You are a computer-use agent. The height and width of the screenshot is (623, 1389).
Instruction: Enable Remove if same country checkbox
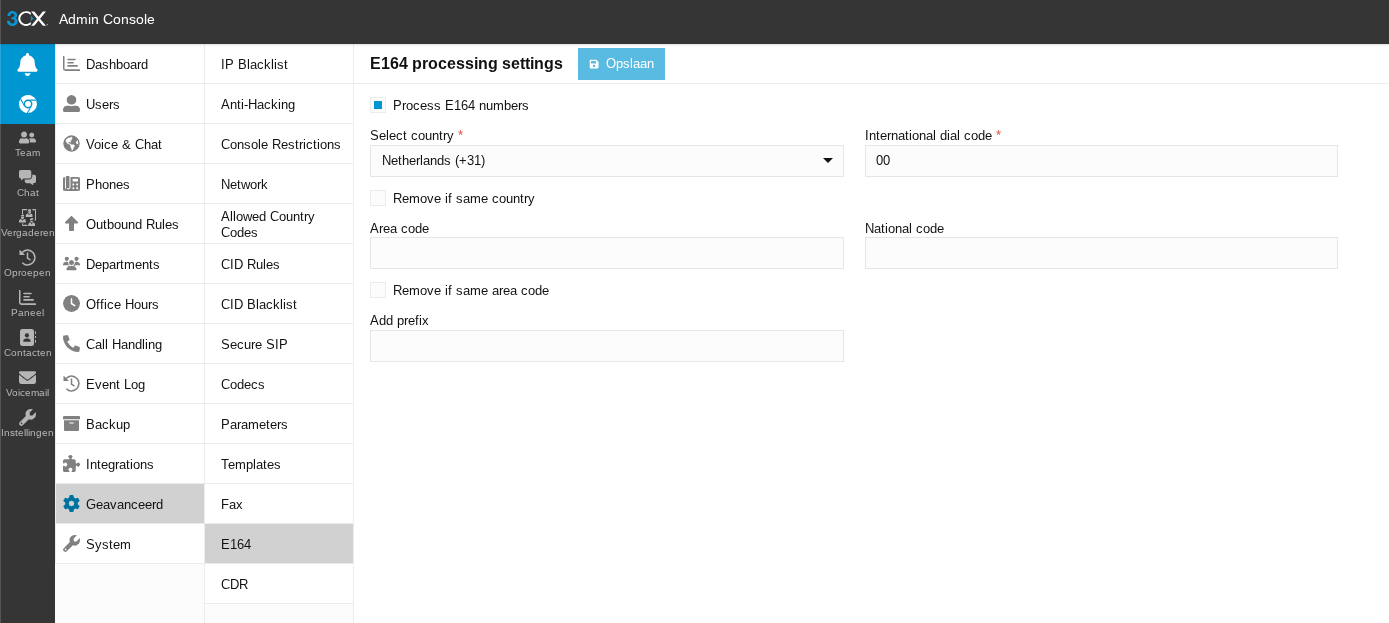point(378,198)
